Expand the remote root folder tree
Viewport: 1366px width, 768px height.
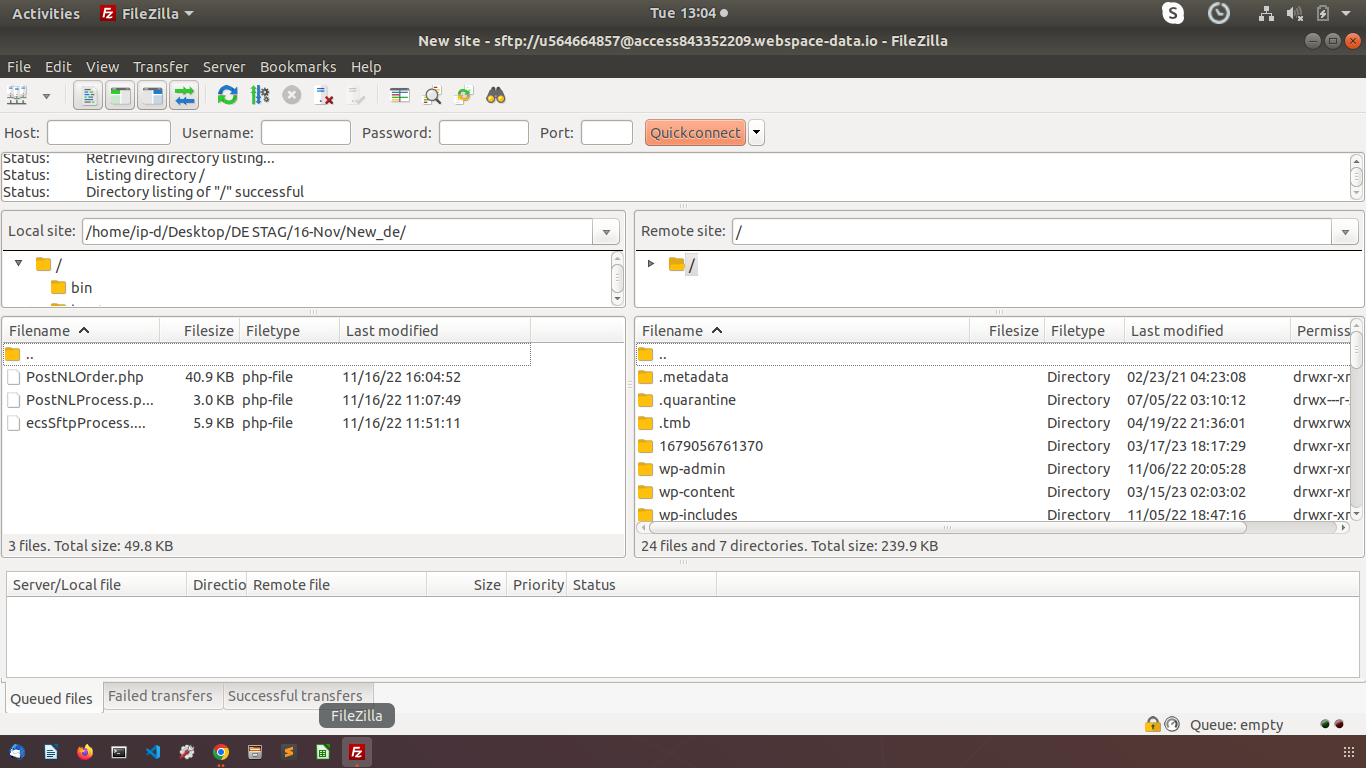coord(651,264)
